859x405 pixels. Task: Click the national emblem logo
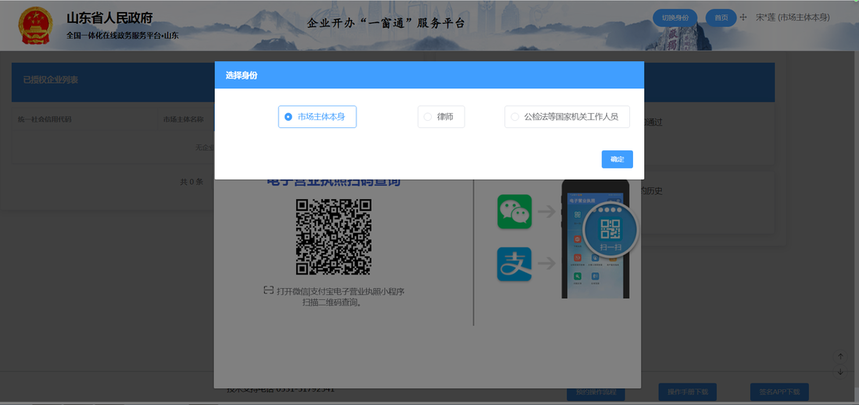[x=36, y=25]
